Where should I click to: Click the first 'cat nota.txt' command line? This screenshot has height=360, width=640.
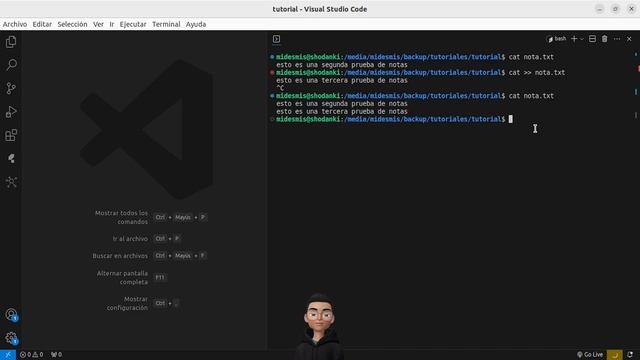click(531, 57)
